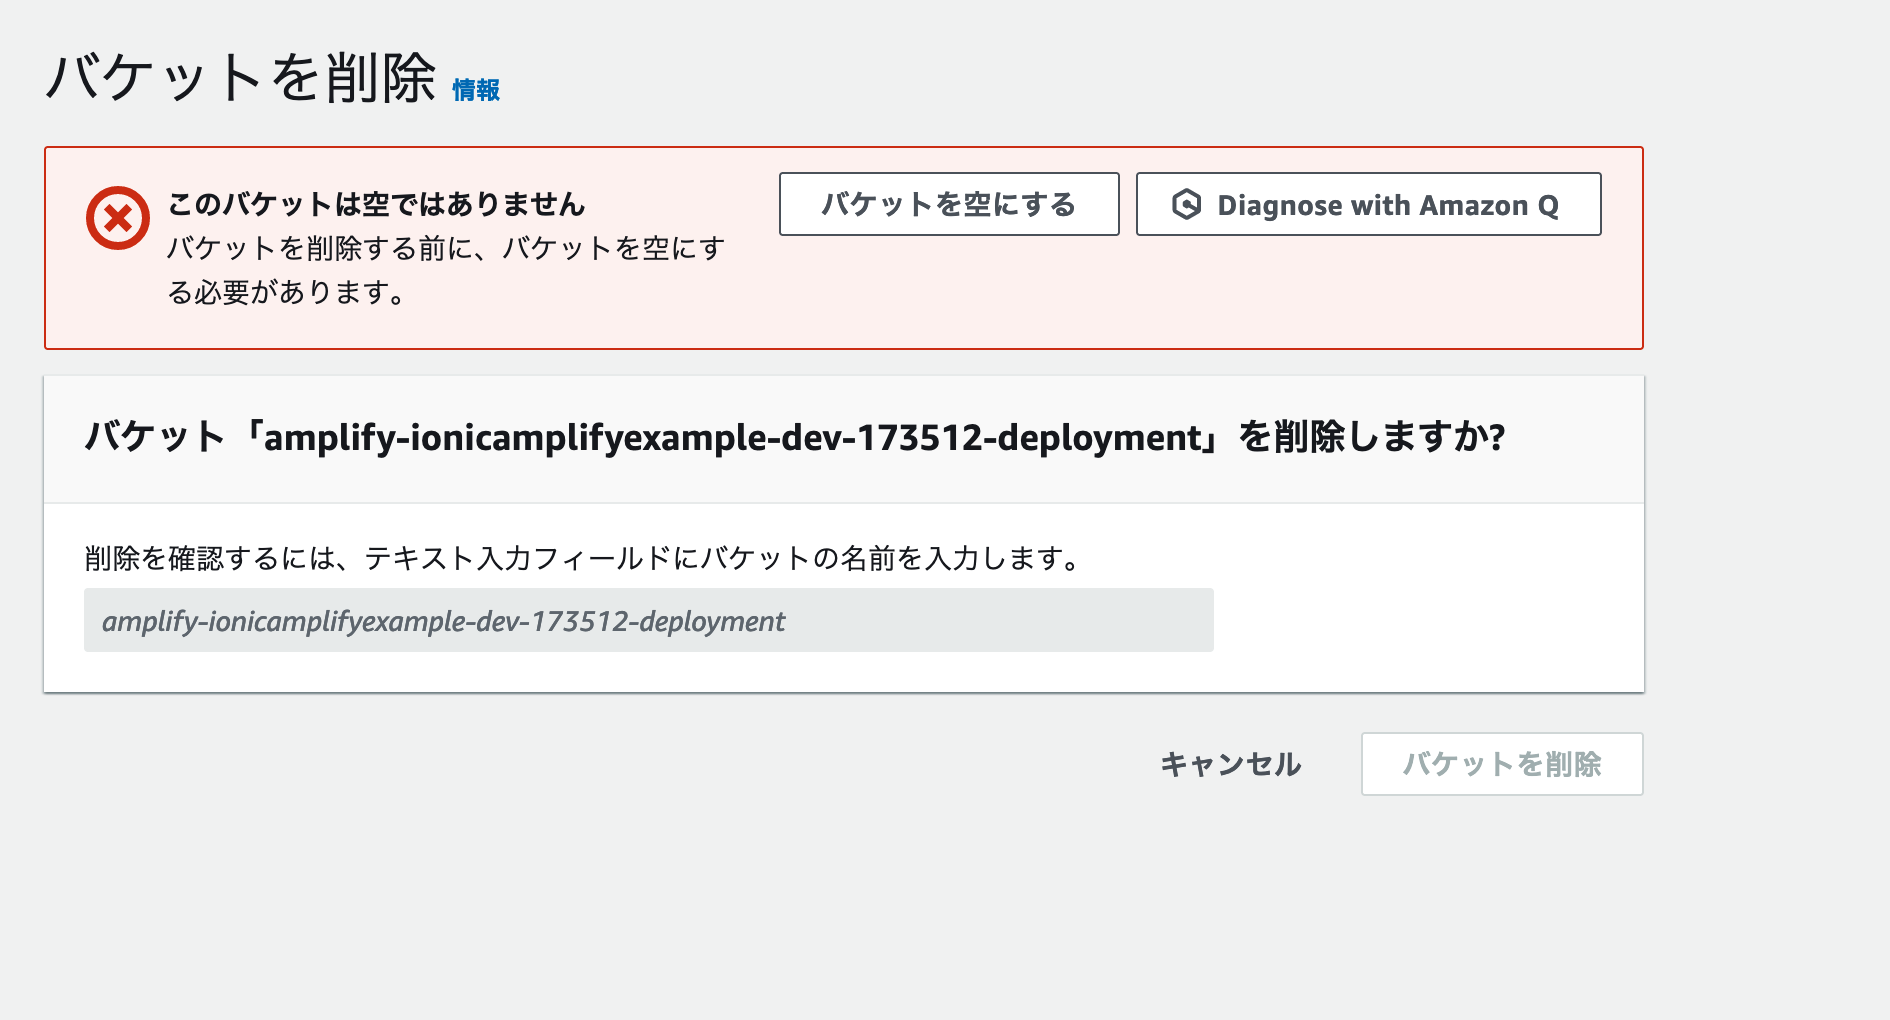Select the italic placeholder bucket name text
Viewport: 1890px width, 1020px height.
[443, 621]
